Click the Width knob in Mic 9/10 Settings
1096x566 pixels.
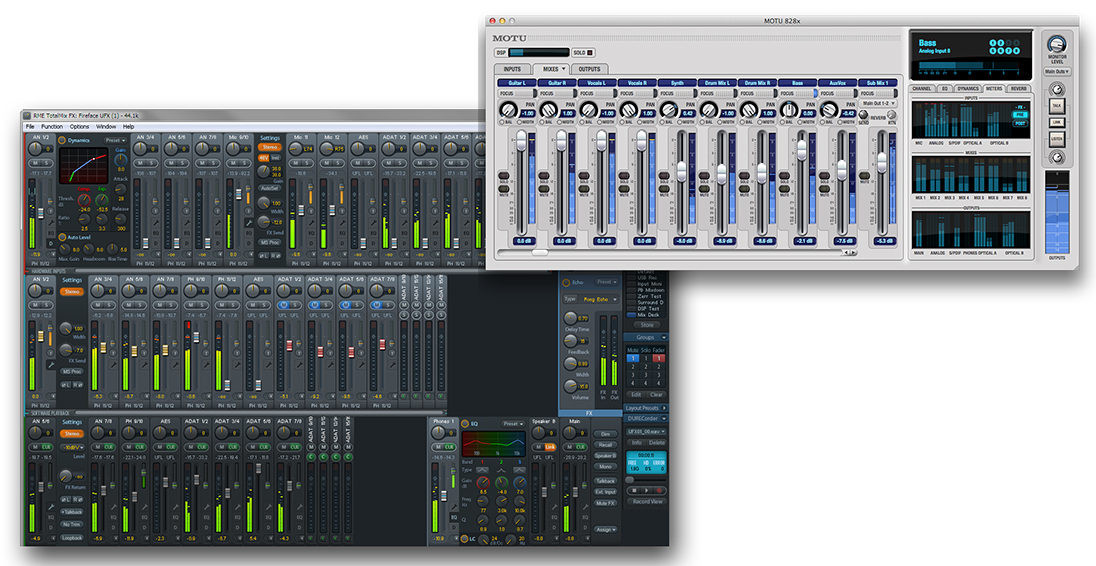[x=264, y=203]
